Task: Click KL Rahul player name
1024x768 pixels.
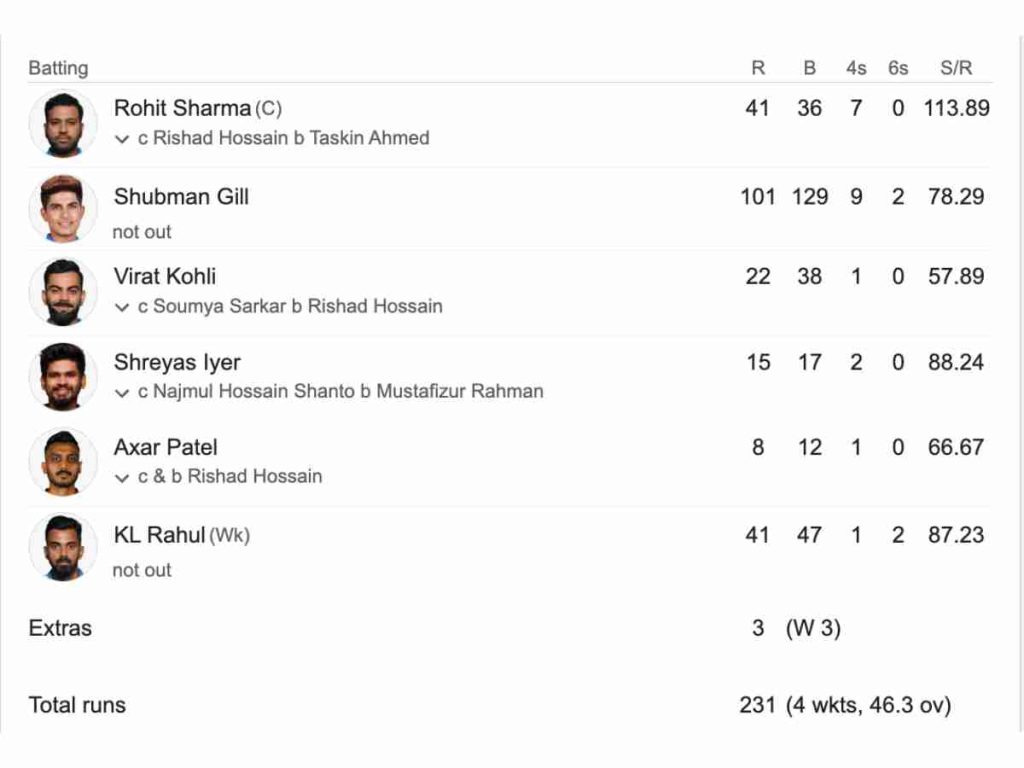Action: click(159, 535)
